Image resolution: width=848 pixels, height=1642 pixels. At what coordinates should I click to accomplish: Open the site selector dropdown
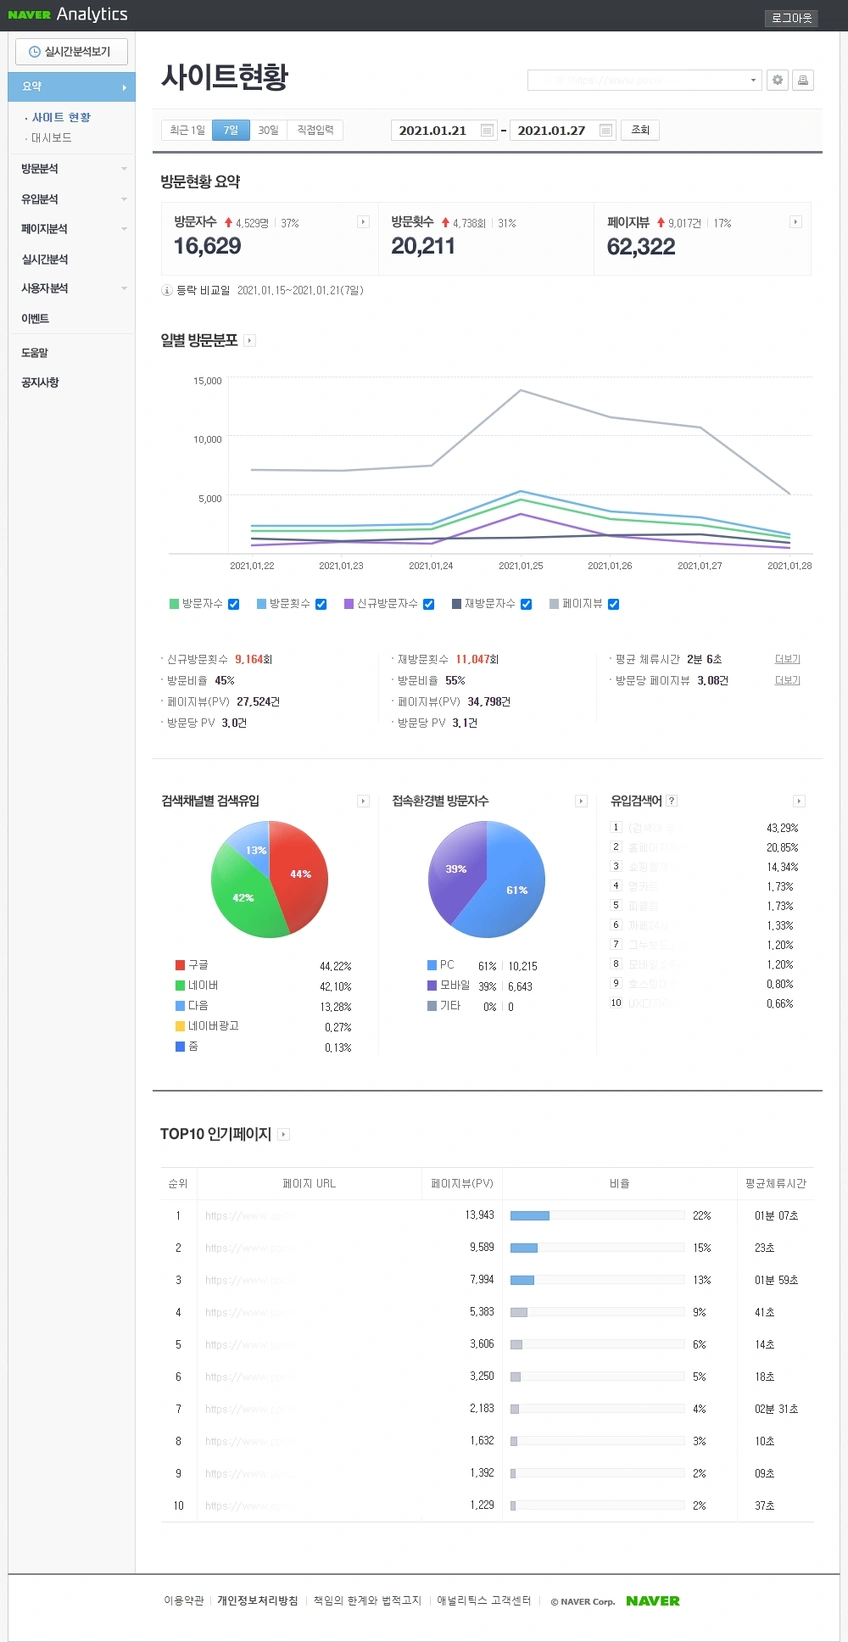(644, 80)
